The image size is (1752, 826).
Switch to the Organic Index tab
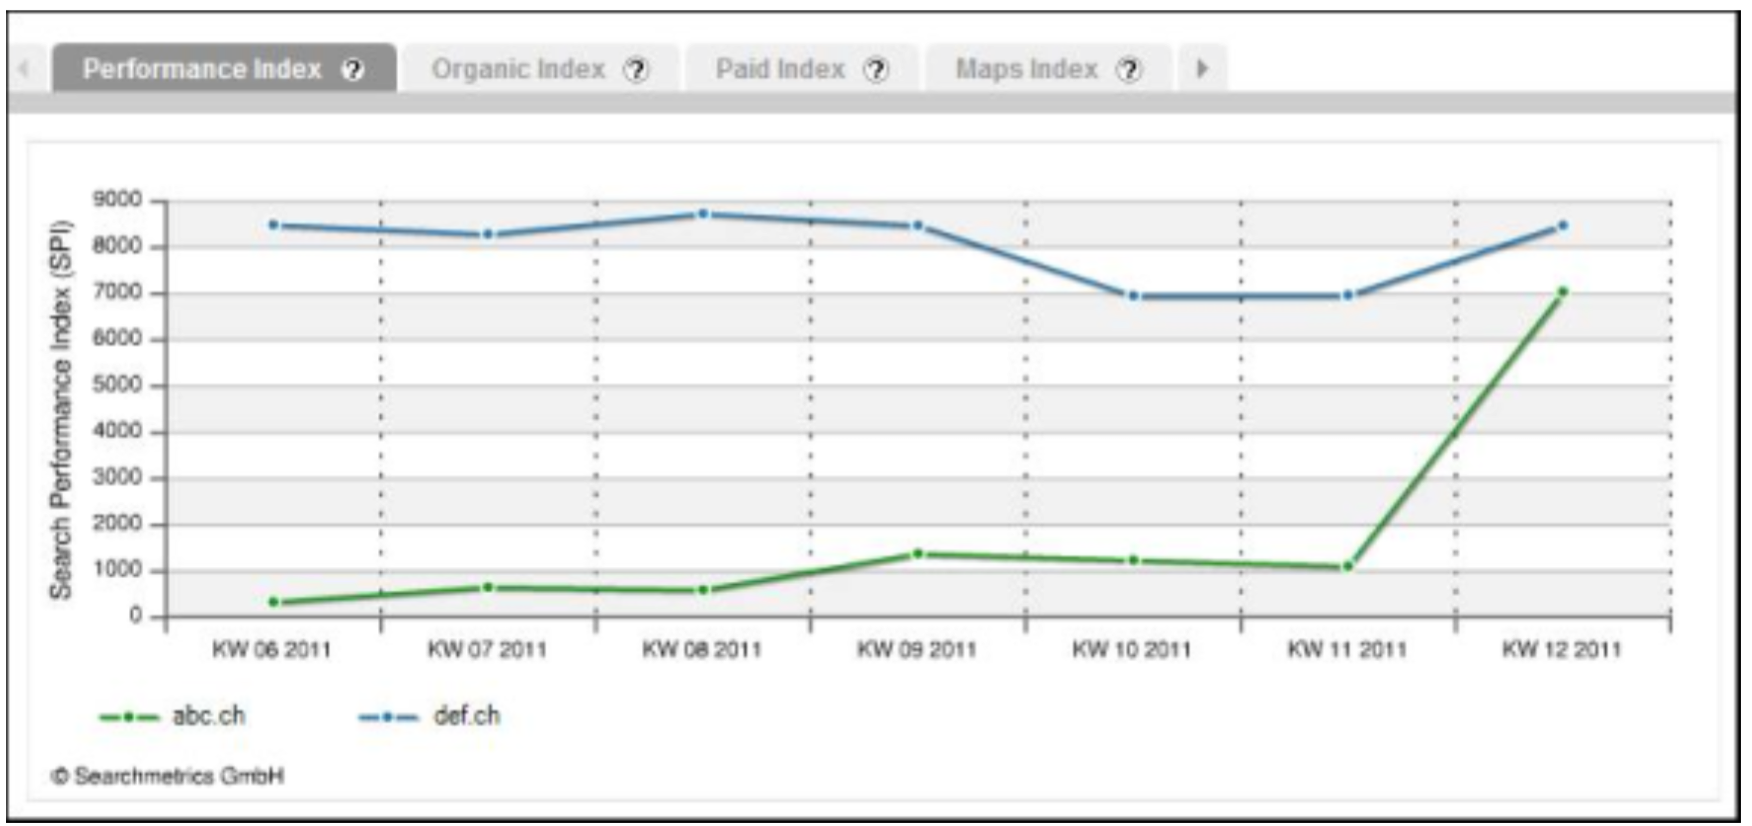518,70
